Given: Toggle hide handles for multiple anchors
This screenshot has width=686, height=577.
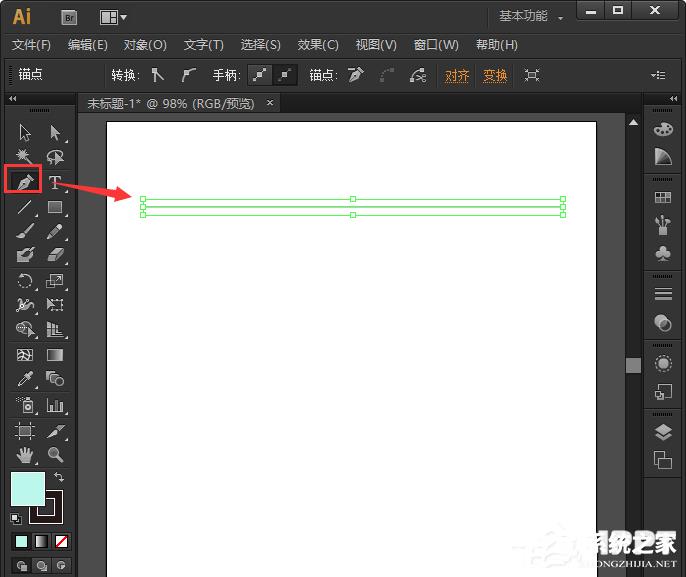Looking at the screenshot, I should click(285, 75).
